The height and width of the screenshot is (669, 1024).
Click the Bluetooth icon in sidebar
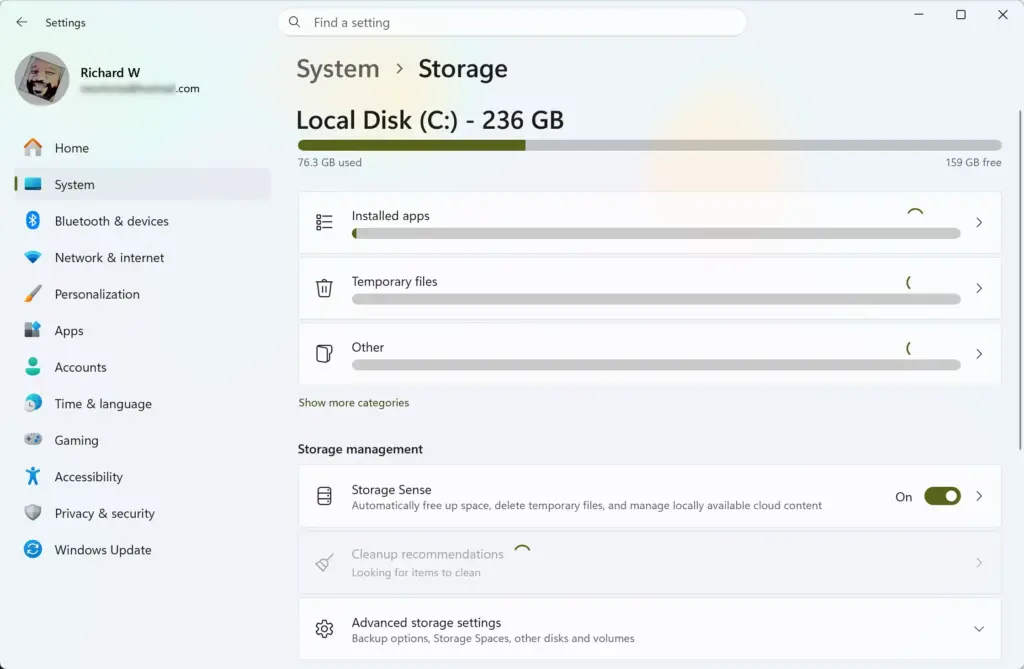(33, 221)
